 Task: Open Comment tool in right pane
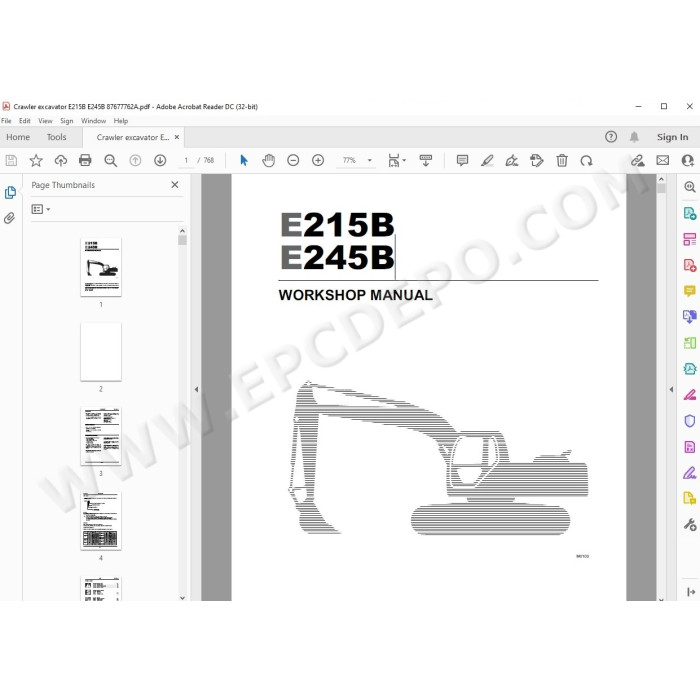[x=690, y=291]
